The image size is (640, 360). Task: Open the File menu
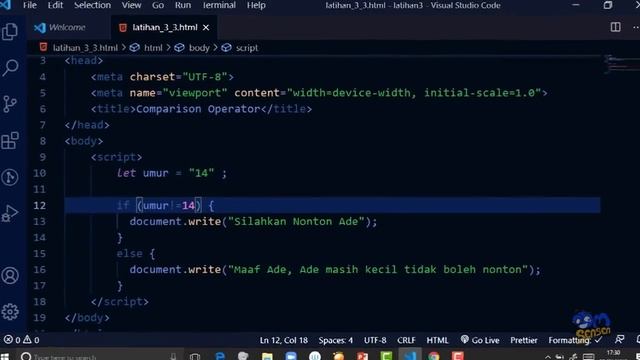pos(29,5)
